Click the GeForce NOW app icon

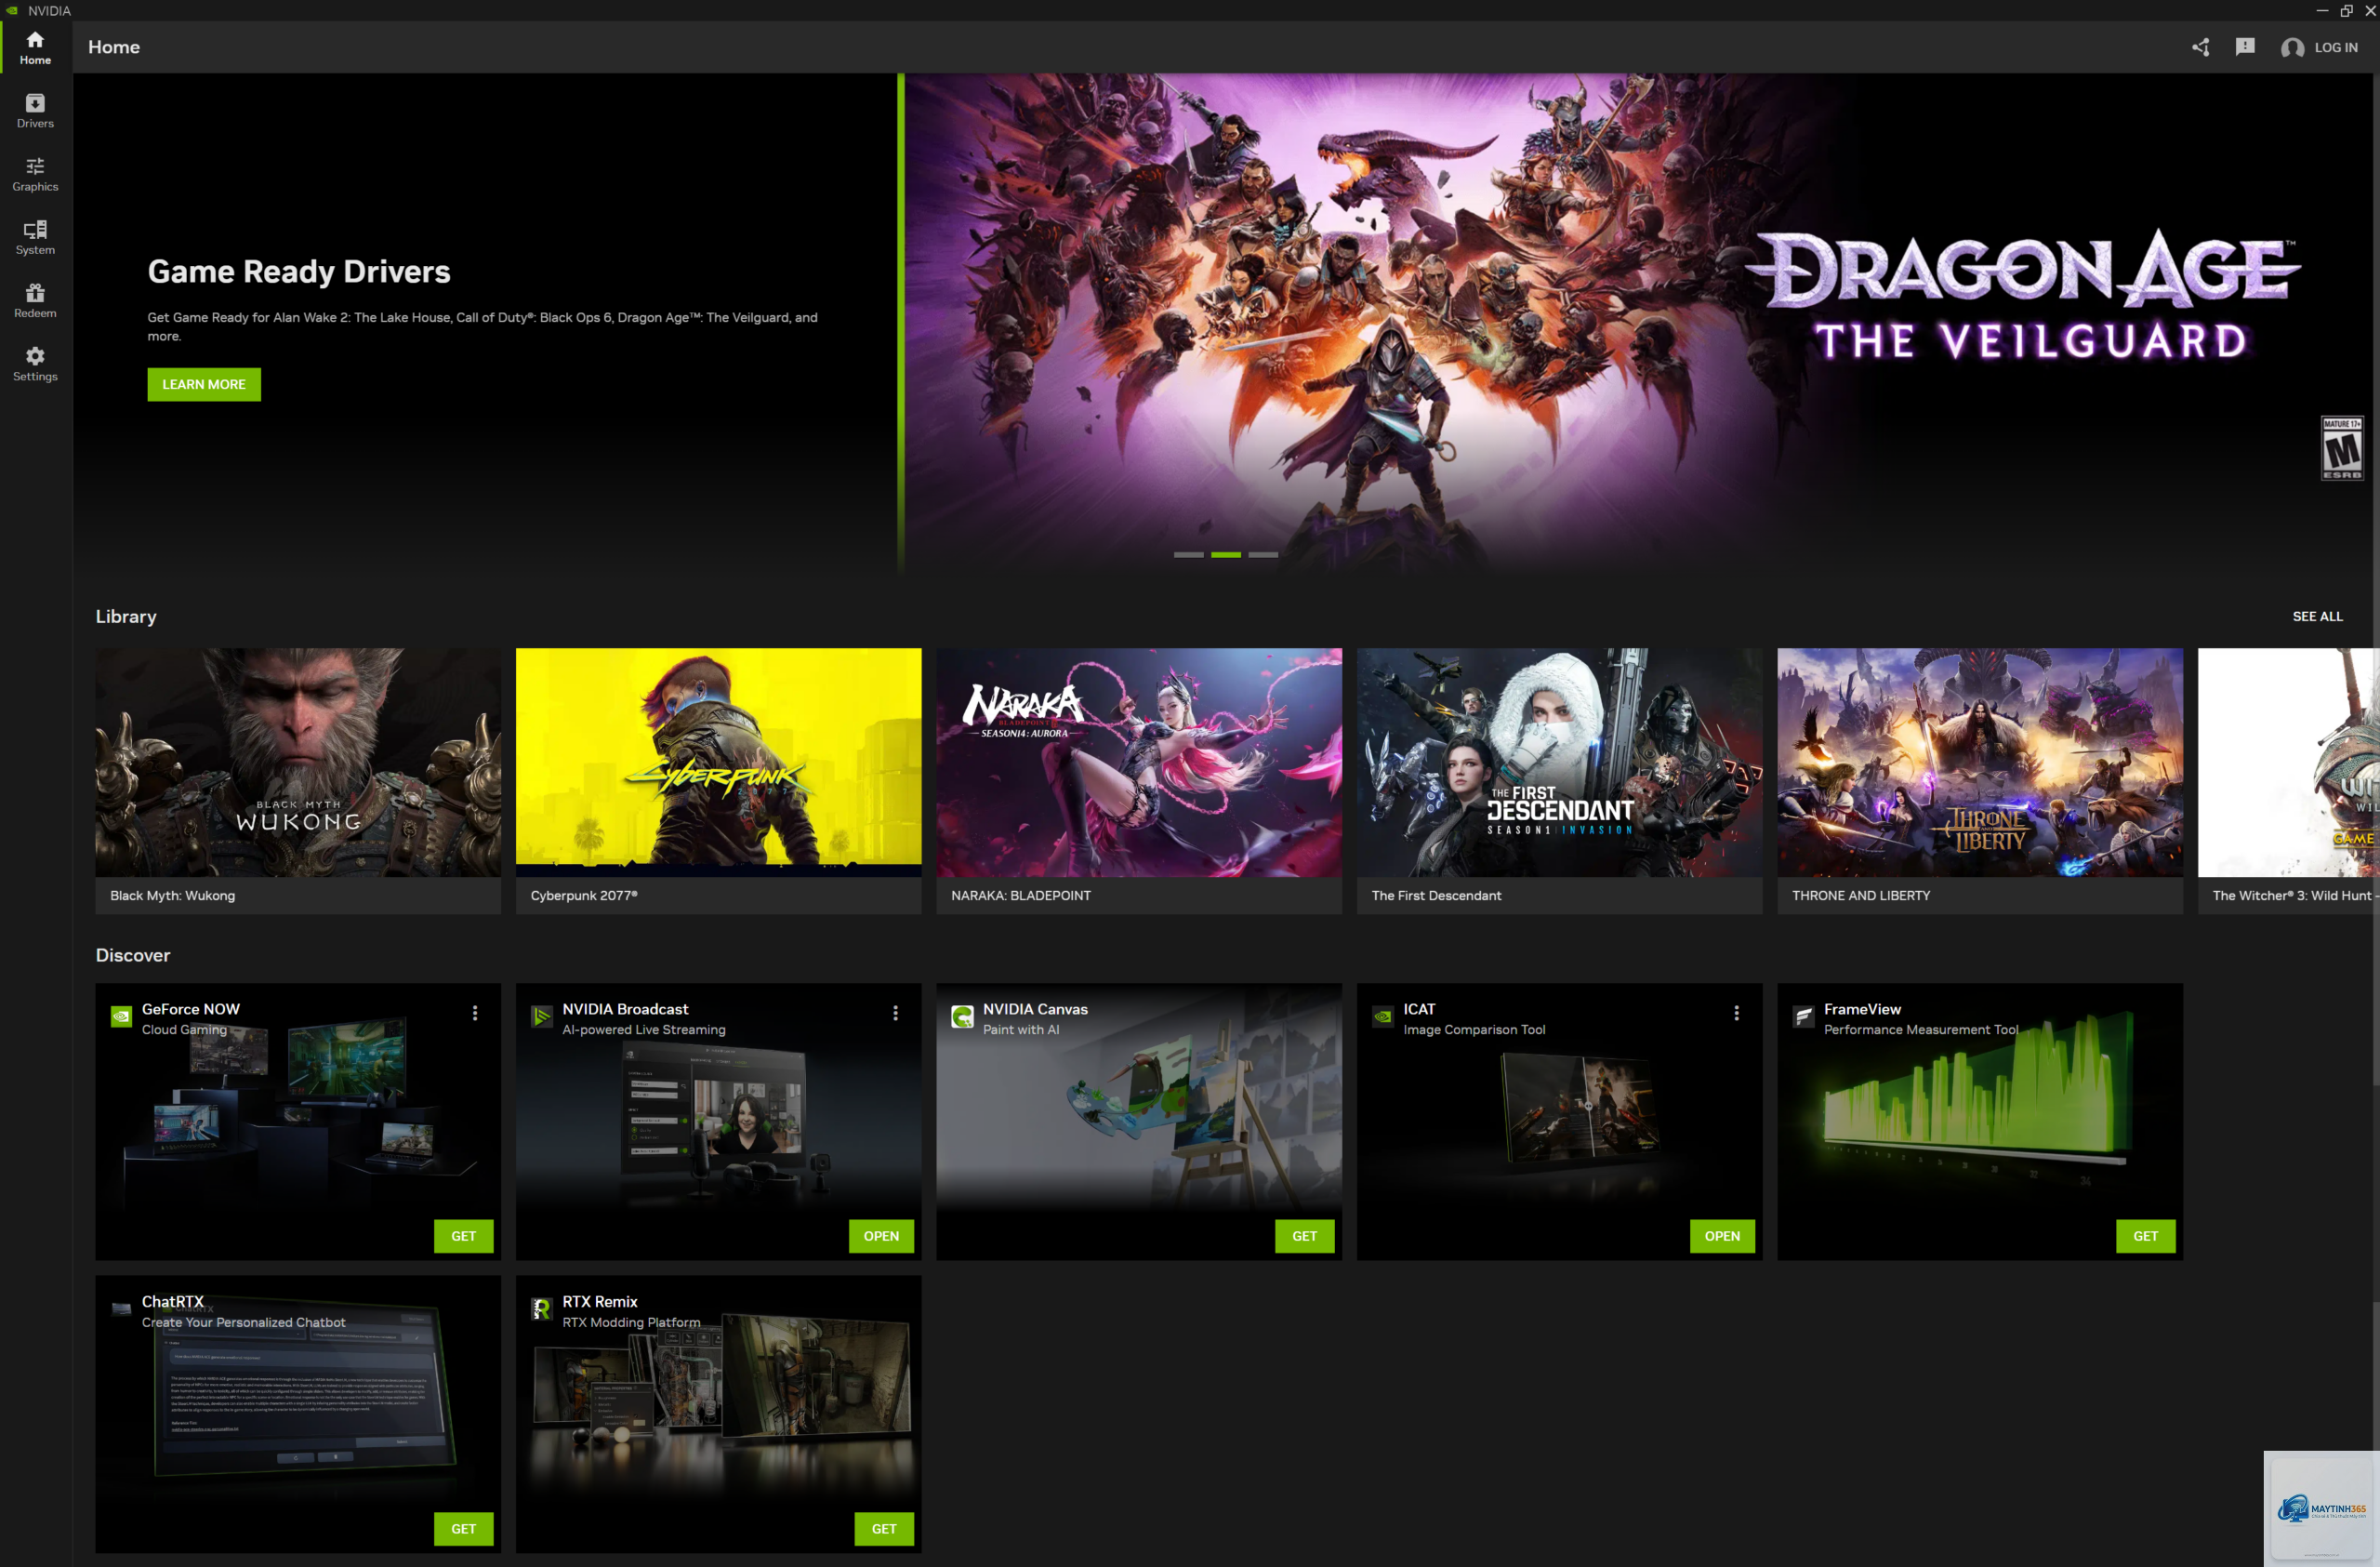(x=121, y=1017)
